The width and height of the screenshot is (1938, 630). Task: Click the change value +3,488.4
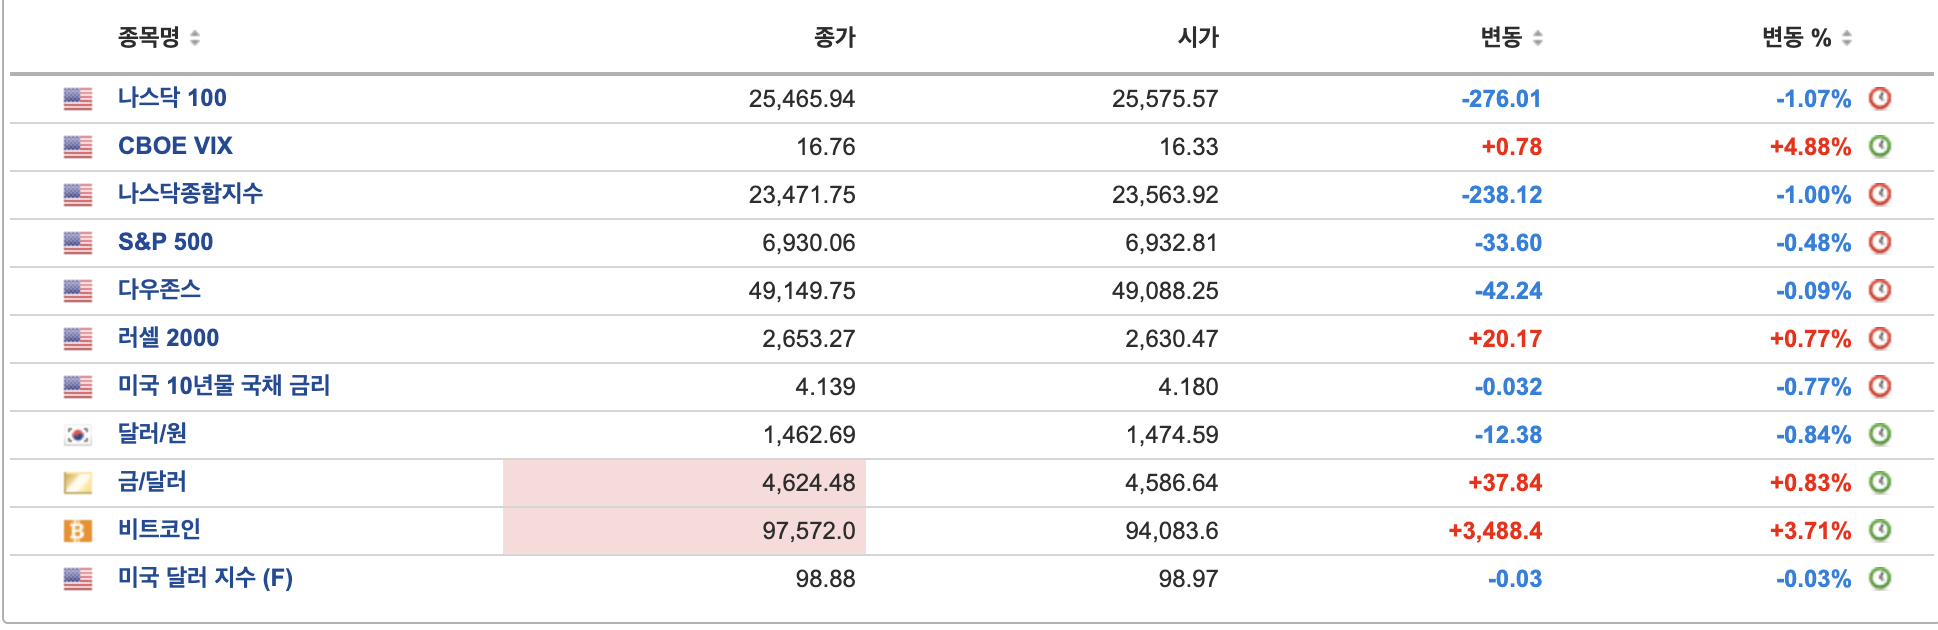click(1495, 531)
